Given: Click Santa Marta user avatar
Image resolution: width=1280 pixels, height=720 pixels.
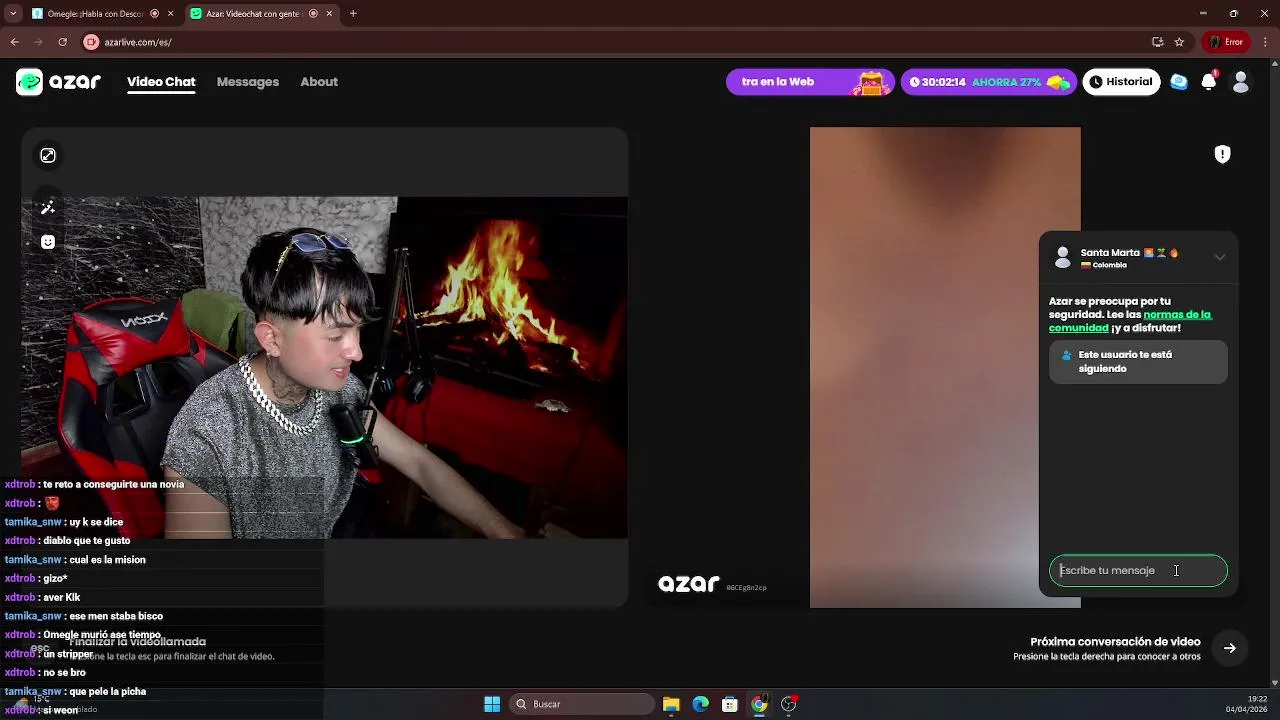Looking at the screenshot, I should (1063, 258).
